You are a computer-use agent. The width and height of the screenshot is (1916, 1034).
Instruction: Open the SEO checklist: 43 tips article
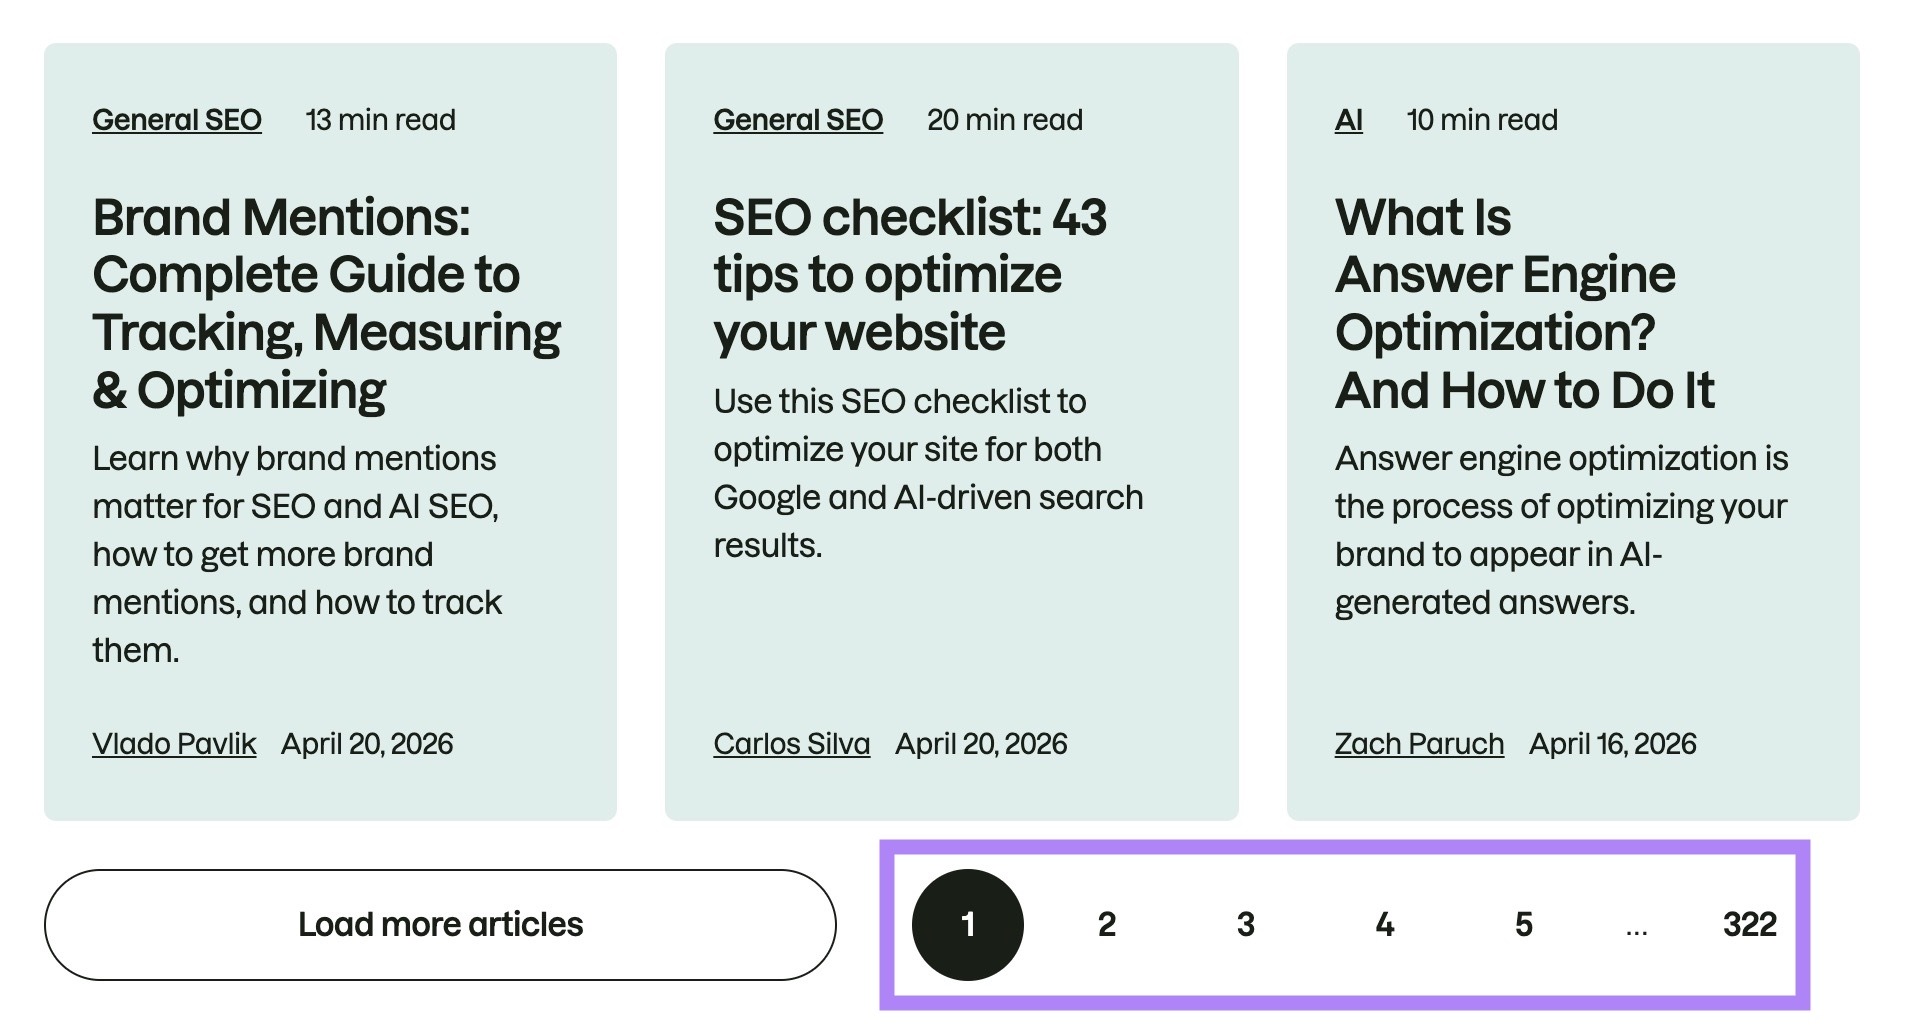[910, 272]
